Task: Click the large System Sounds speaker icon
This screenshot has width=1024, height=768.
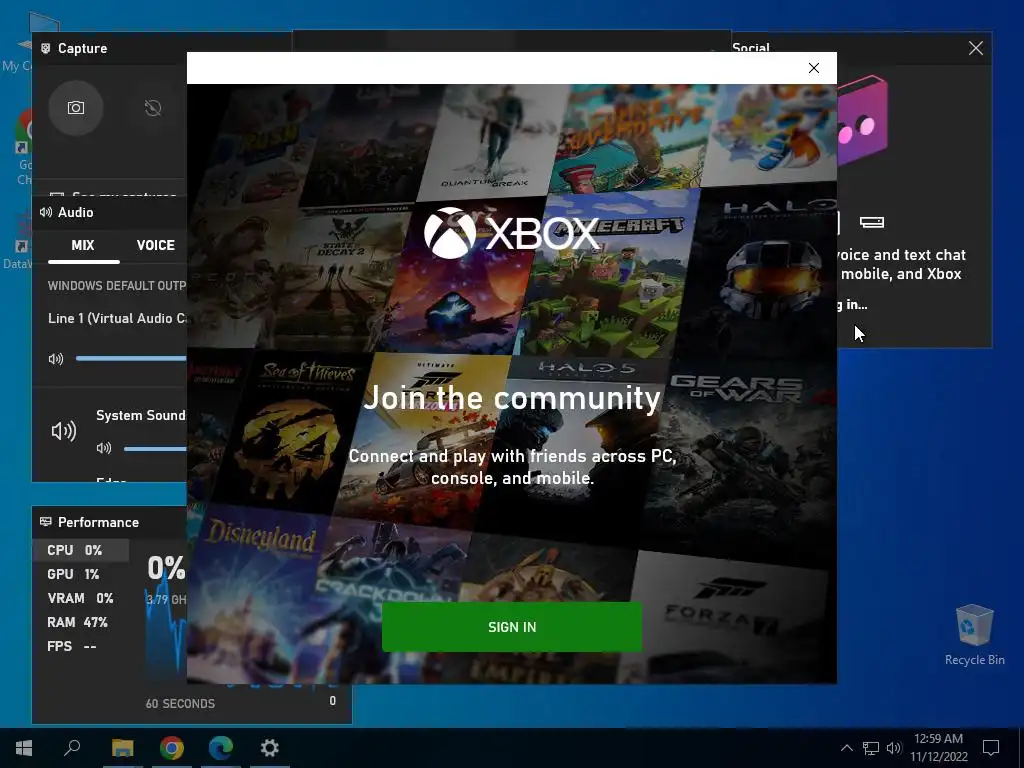Action: tap(63, 431)
